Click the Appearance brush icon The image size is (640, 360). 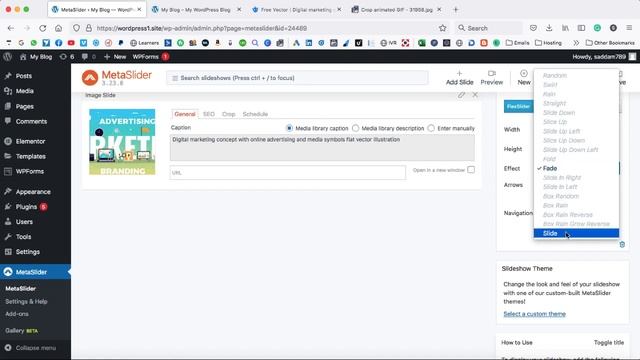tap(8, 191)
